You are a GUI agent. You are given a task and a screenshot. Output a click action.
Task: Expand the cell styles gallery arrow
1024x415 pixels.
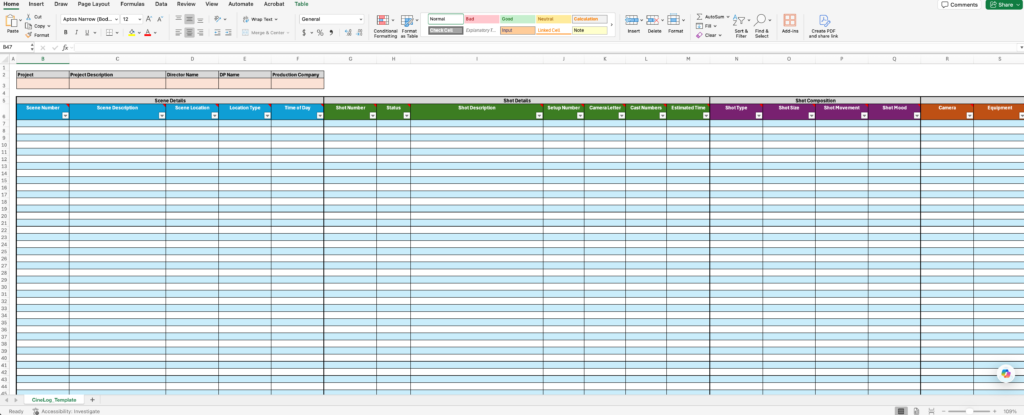612,24
